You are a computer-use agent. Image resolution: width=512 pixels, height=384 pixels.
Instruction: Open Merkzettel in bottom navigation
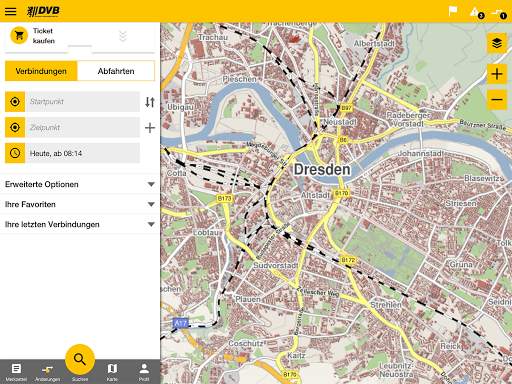tap(16, 372)
